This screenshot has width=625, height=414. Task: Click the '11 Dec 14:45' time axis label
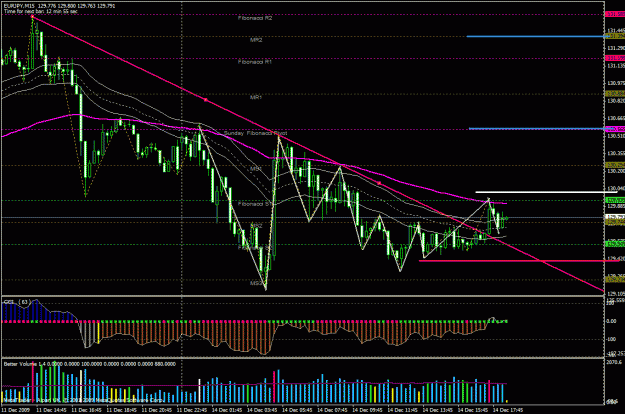click(x=51, y=410)
